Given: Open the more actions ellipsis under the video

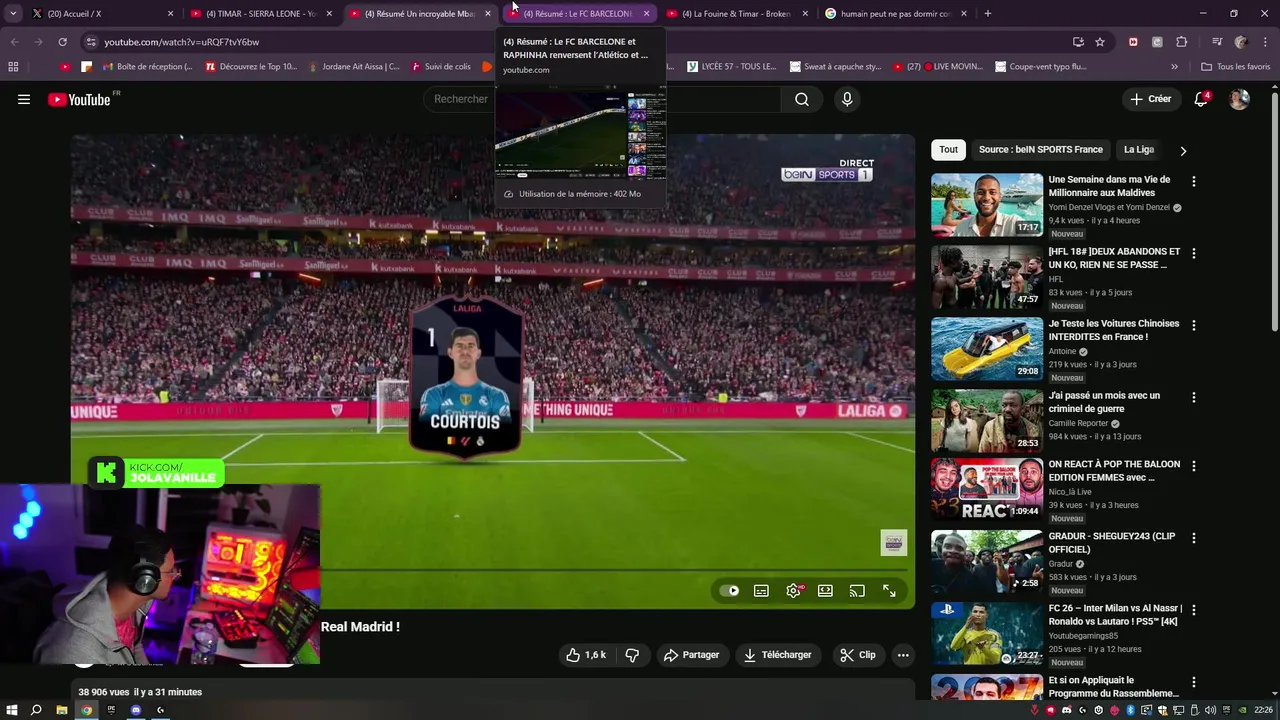Looking at the screenshot, I should (x=903, y=655).
